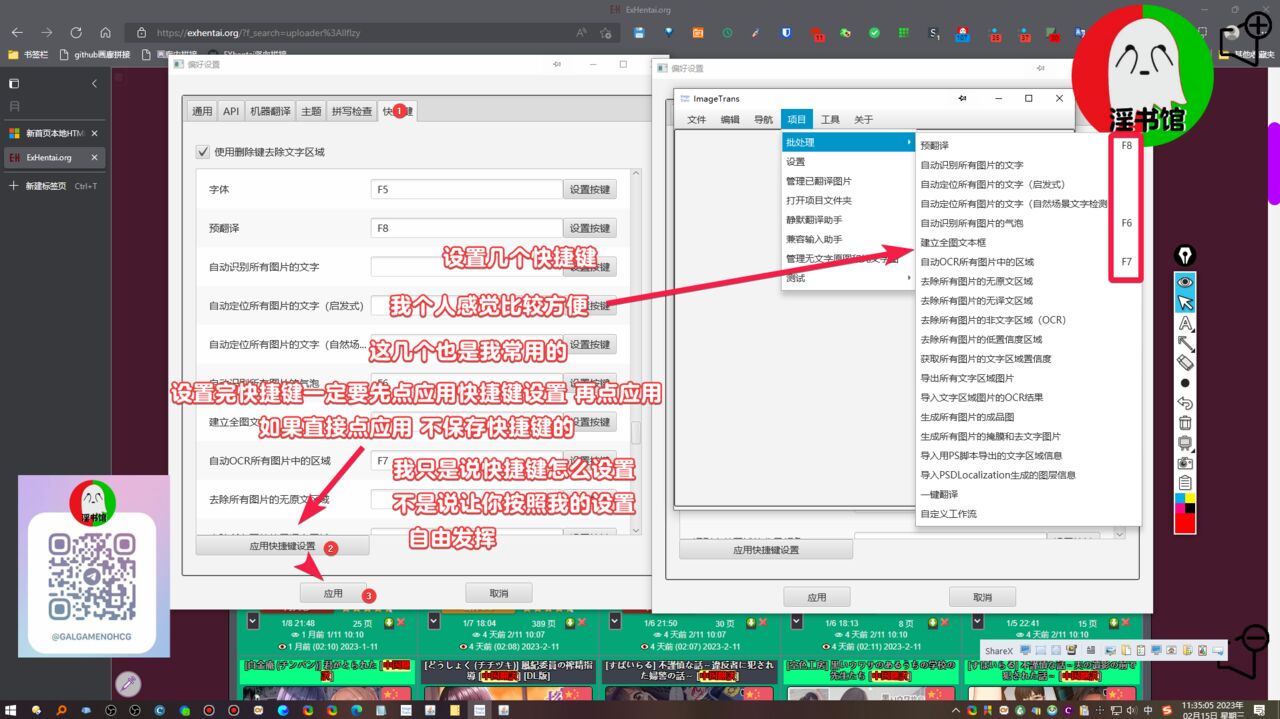The height and width of the screenshot is (719, 1280).
Task: Click the 预翻译 shortcut input field showing F8
Action: (466, 228)
